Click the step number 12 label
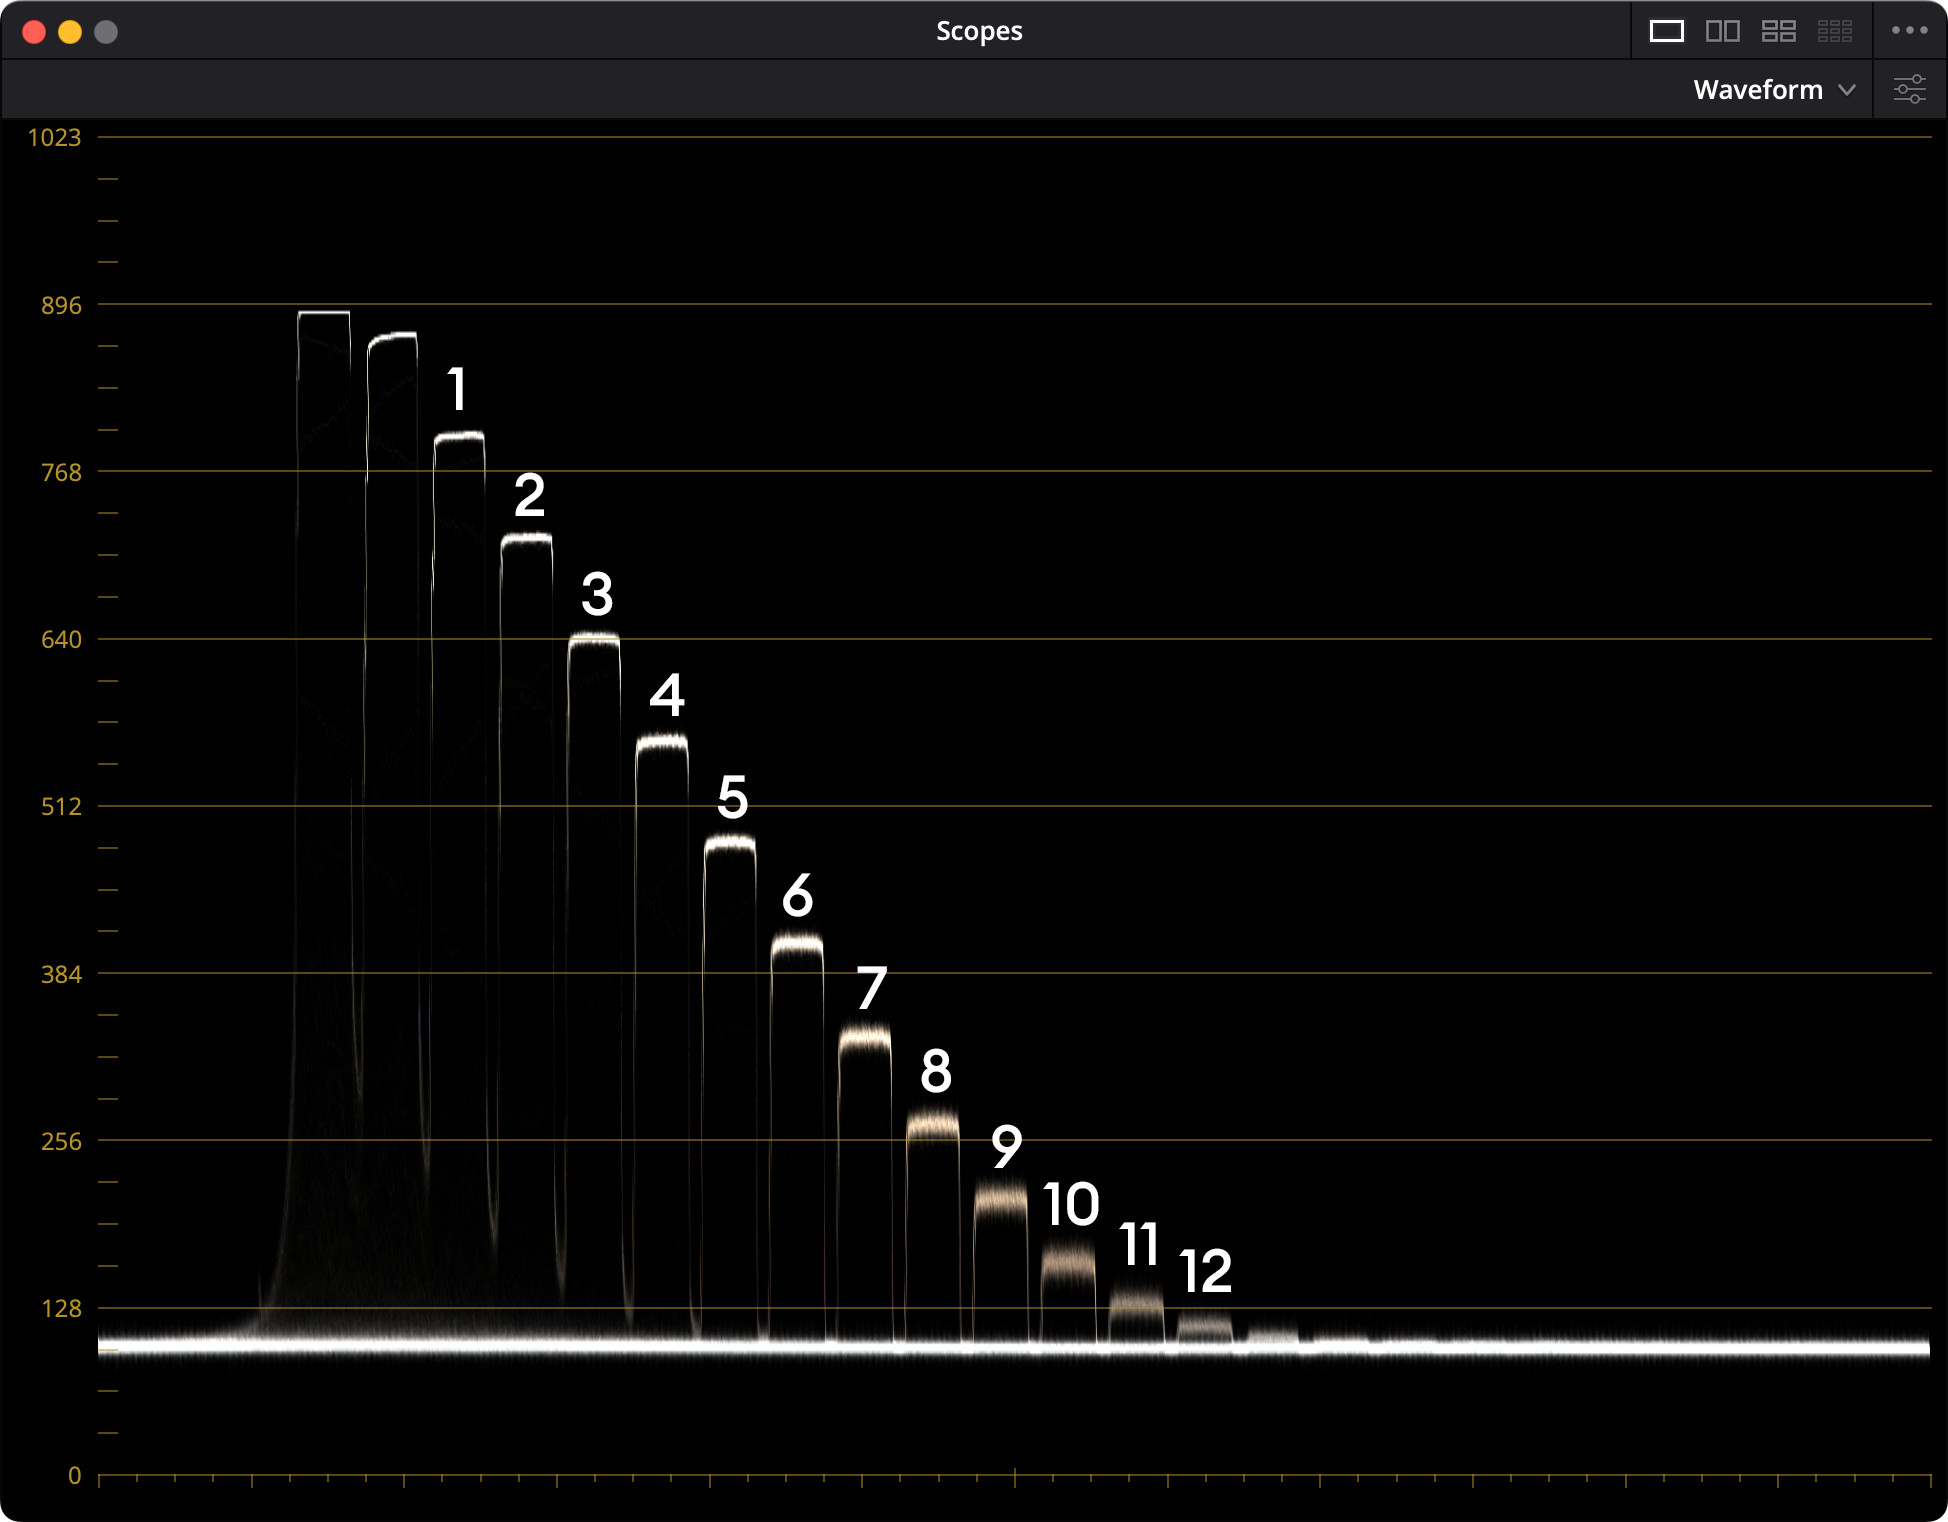Viewport: 1948px width, 1522px height. 1205,1271
